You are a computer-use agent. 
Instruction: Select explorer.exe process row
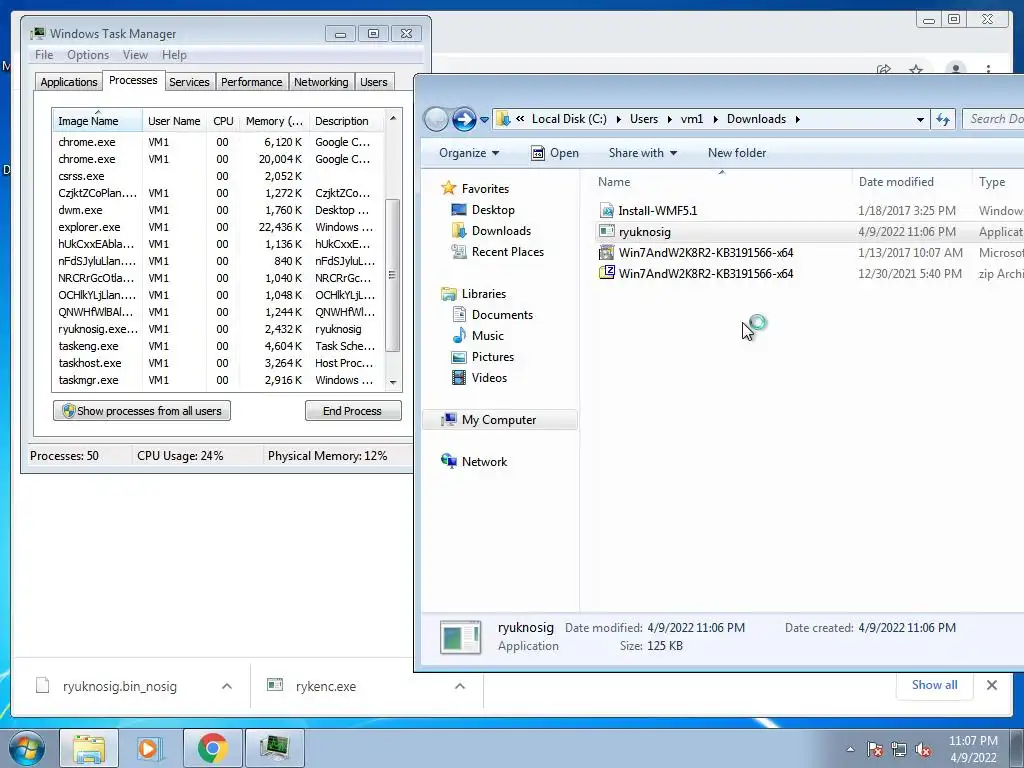(x=218, y=227)
